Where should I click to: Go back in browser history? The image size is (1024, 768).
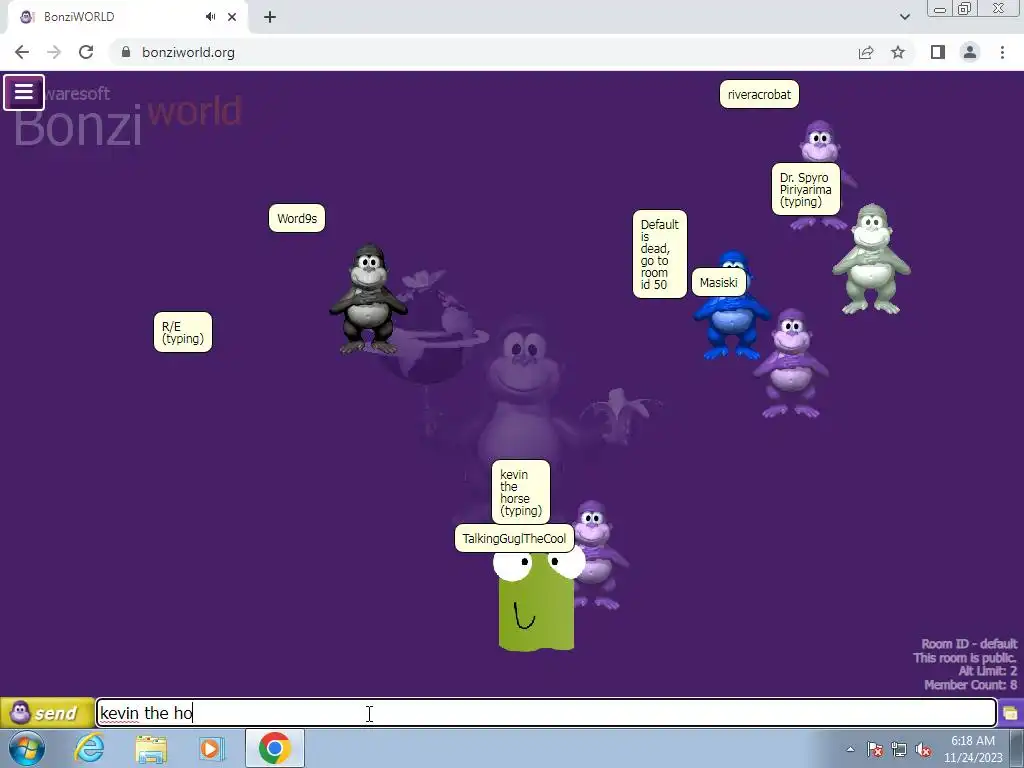22,52
